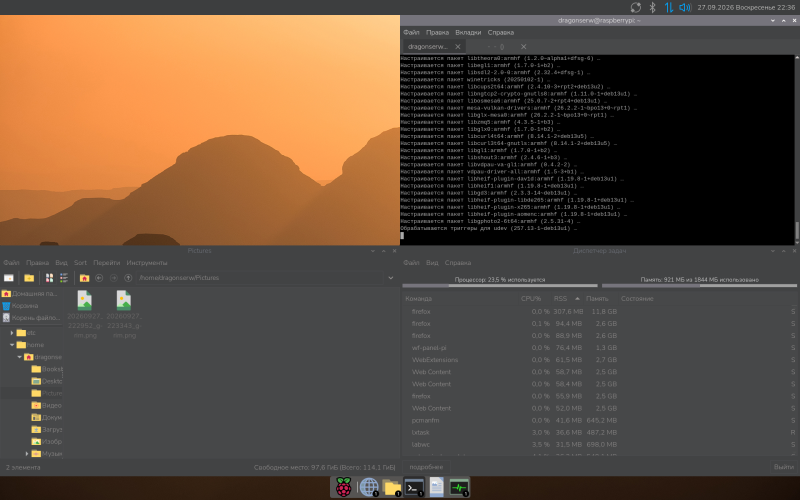
Task: Go forward using the right arrow in file manager
Action: click(x=114, y=278)
